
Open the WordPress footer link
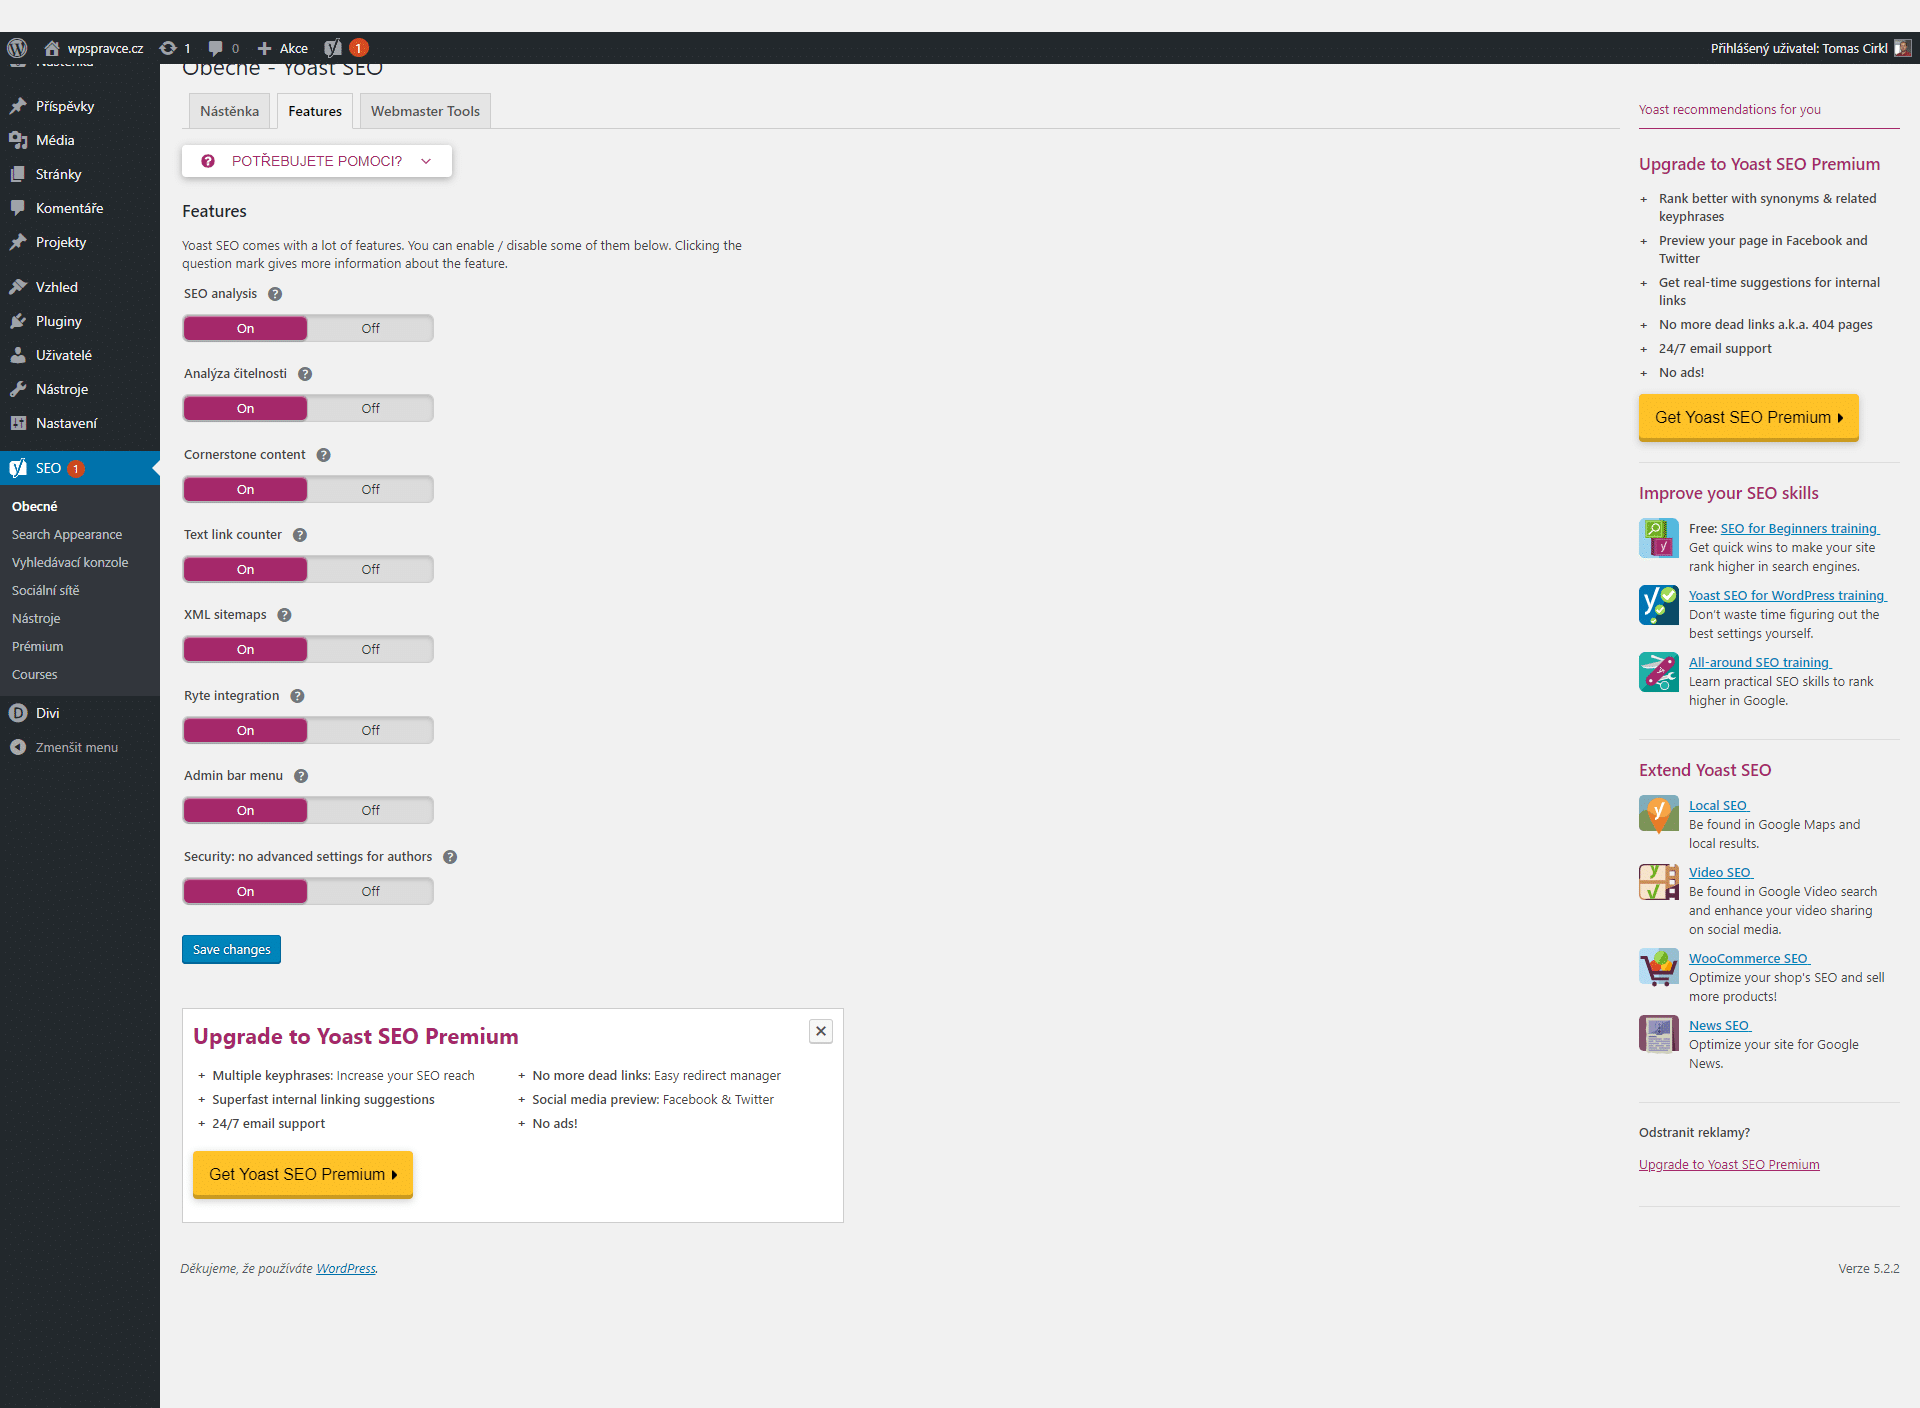point(346,1268)
